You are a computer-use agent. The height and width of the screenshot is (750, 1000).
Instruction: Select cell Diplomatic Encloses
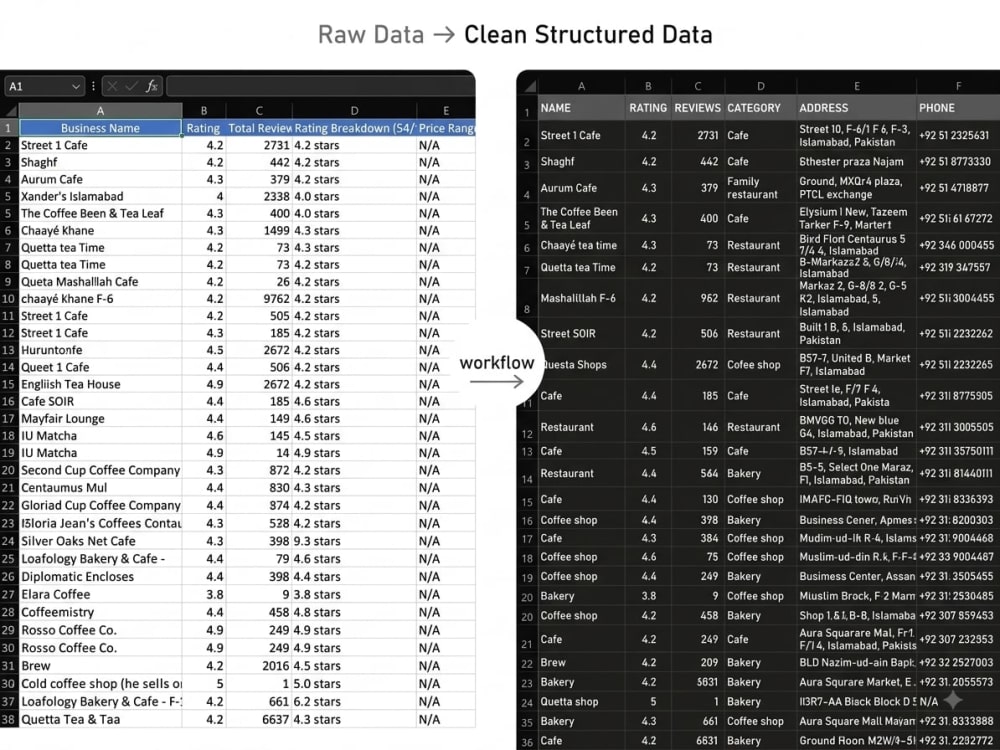[x=100, y=577]
